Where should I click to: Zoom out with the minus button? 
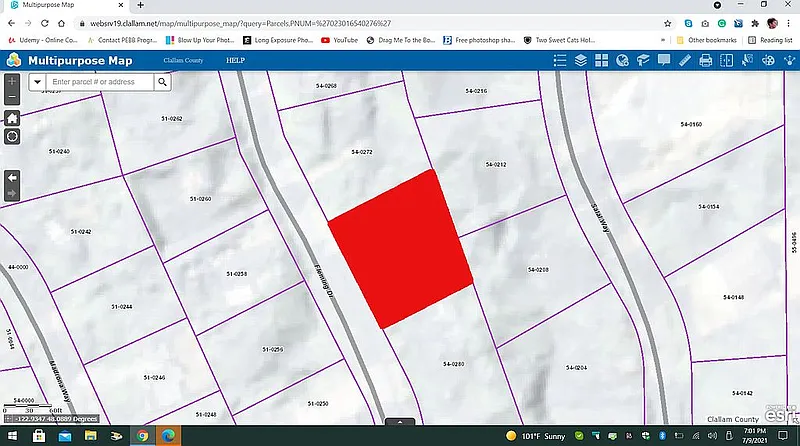pos(12,97)
